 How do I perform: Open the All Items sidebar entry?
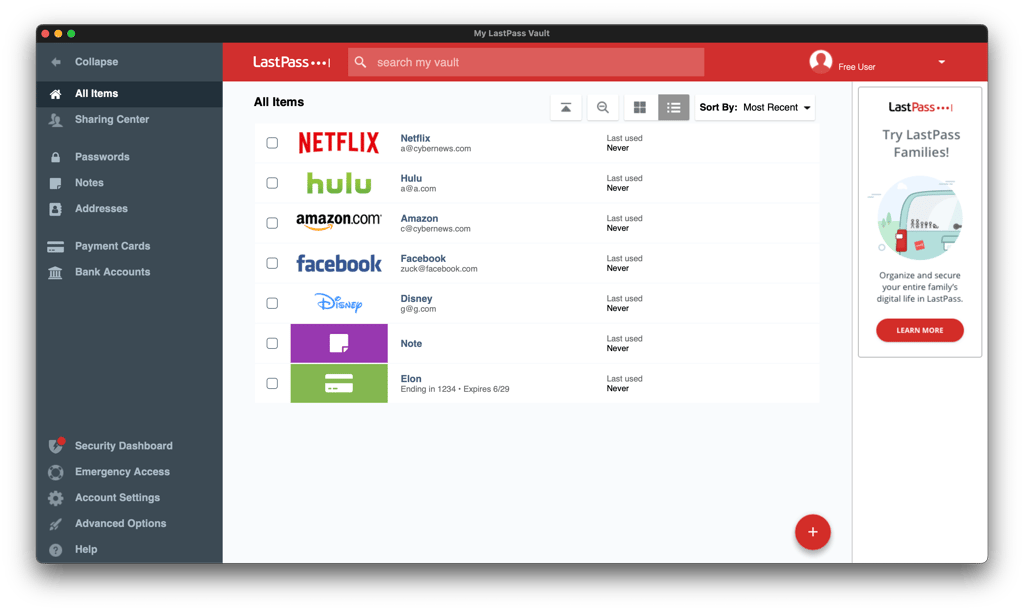pyautogui.click(x=129, y=94)
